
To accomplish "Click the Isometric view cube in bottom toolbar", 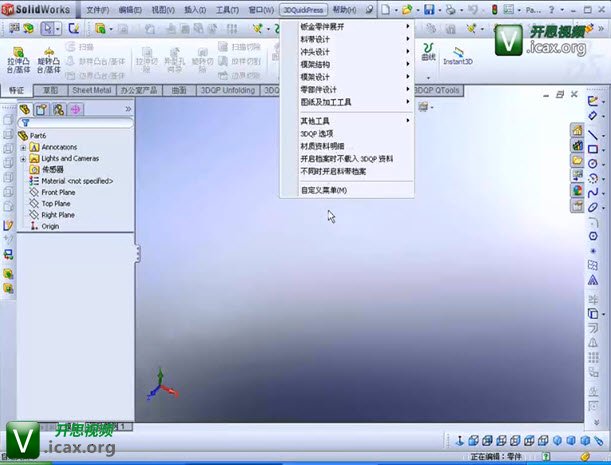I will click(558, 440).
